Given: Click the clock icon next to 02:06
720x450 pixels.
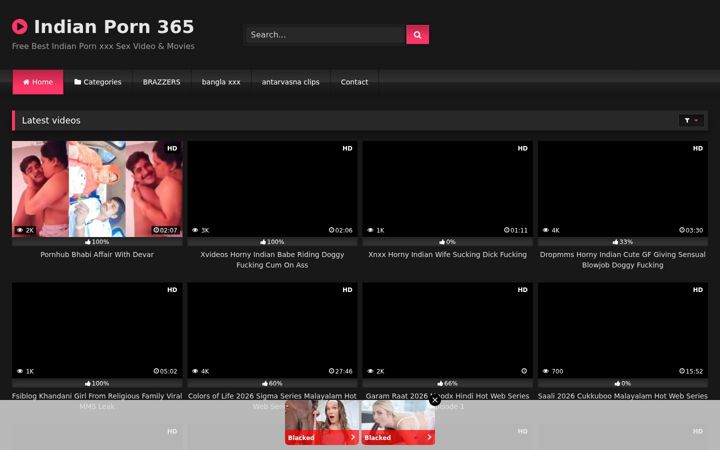Looking at the screenshot, I should pyautogui.click(x=332, y=230).
